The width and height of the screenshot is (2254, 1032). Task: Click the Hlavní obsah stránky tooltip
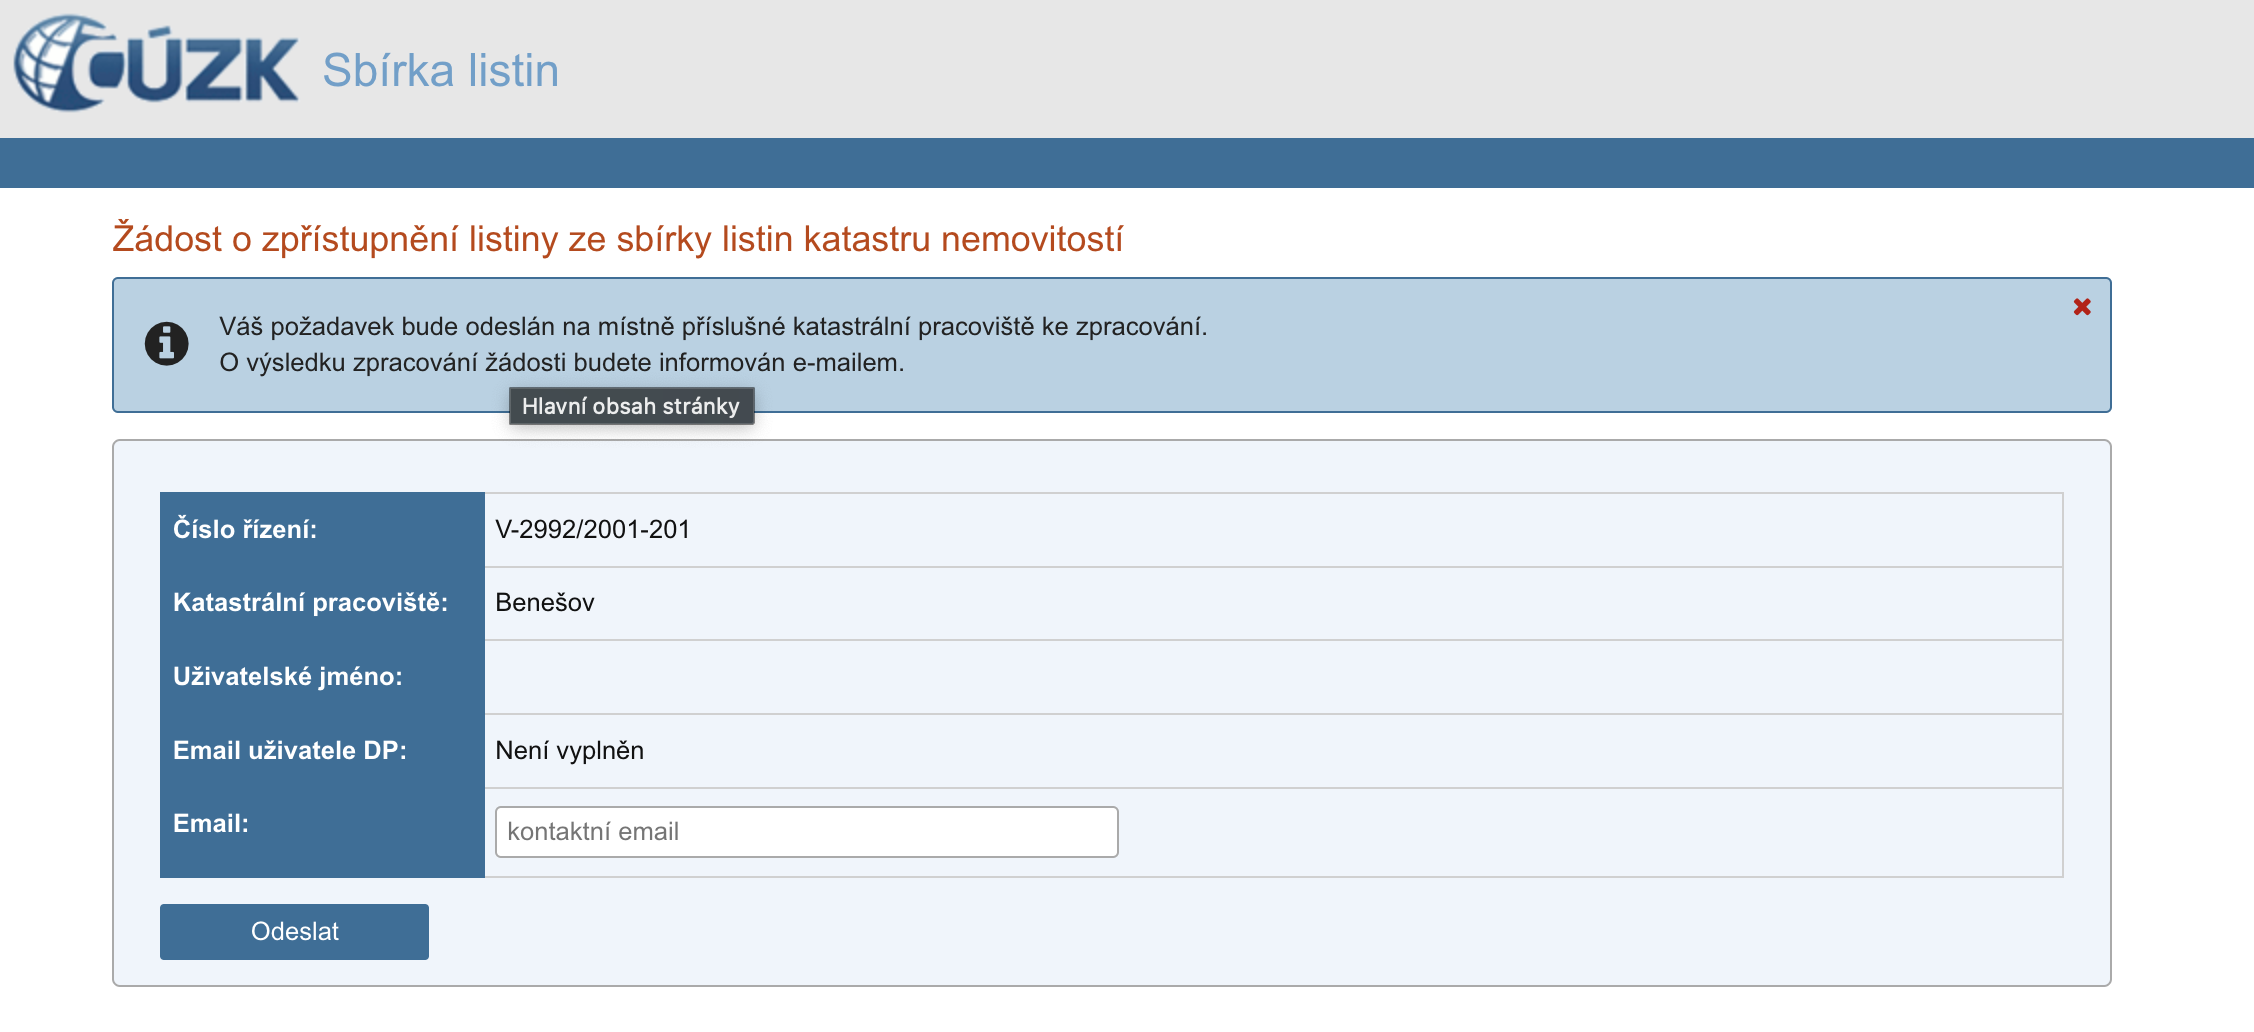[x=631, y=406]
